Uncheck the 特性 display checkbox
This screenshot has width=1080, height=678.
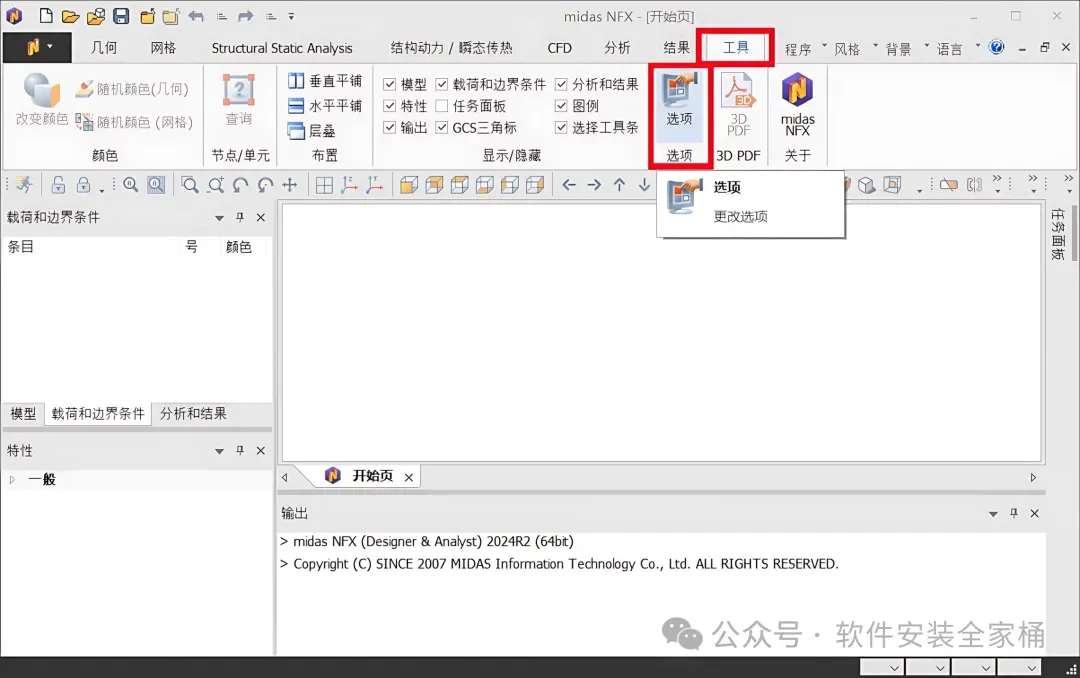pyautogui.click(x=390, y=105)
